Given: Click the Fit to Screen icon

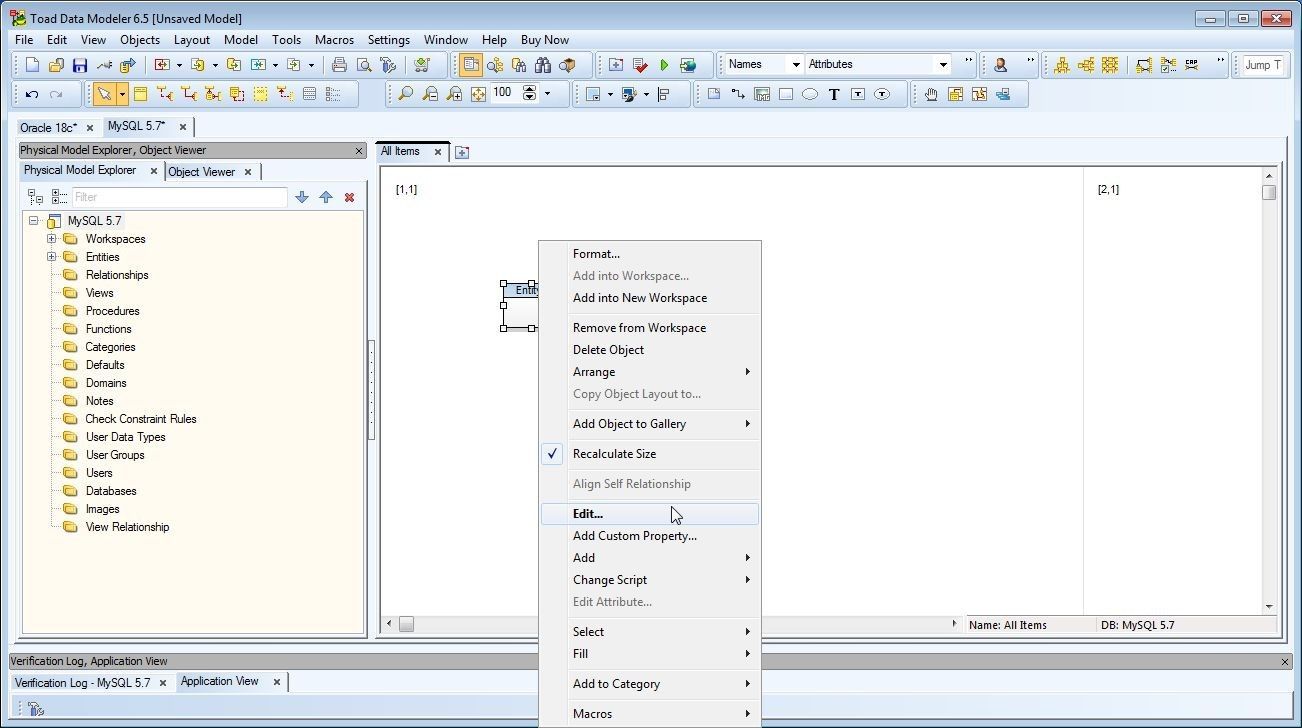Looking at the screenshot, I should pos(478,94).
